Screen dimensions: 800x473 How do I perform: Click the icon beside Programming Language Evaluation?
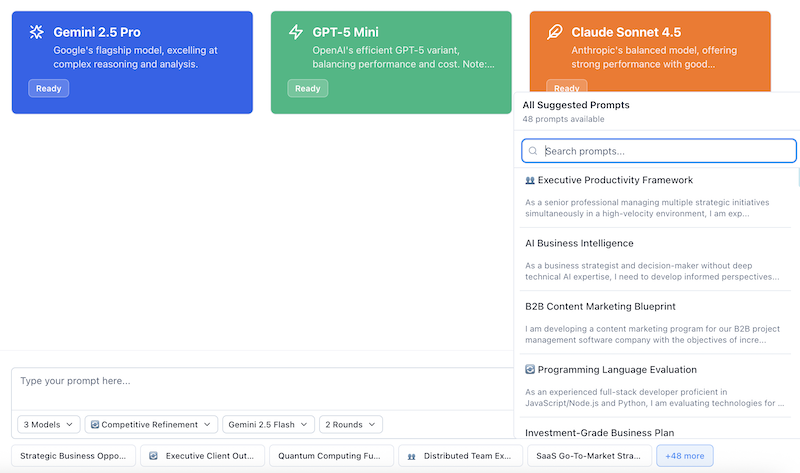[x=530, y=369]
